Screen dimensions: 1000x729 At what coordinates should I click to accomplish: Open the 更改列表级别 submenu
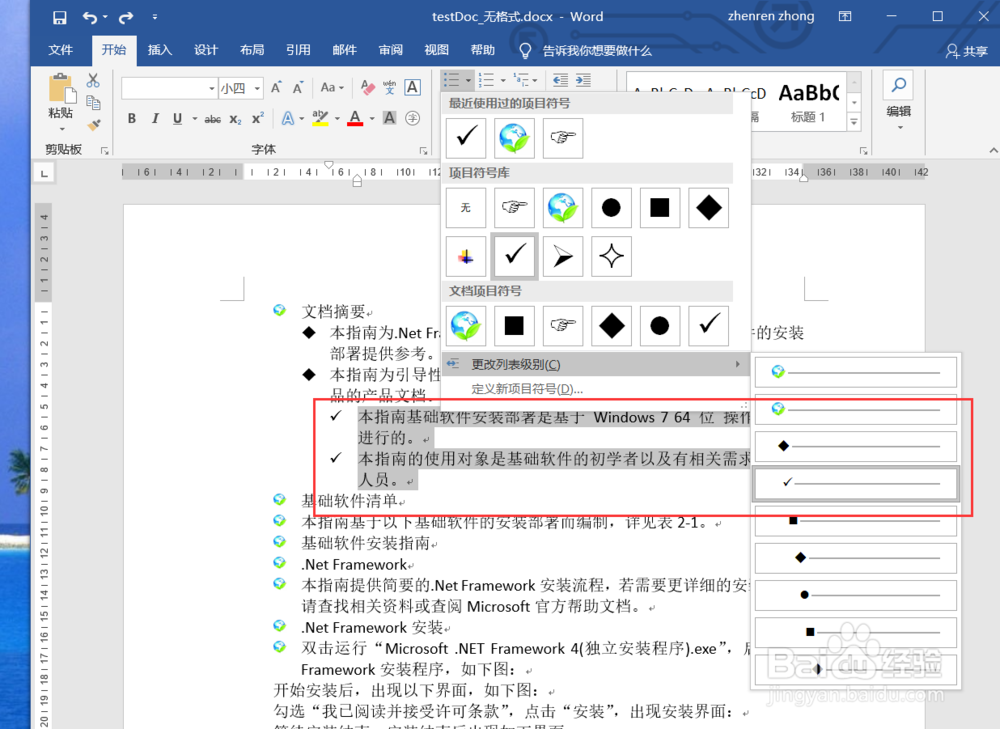click(x=596, y=364)
